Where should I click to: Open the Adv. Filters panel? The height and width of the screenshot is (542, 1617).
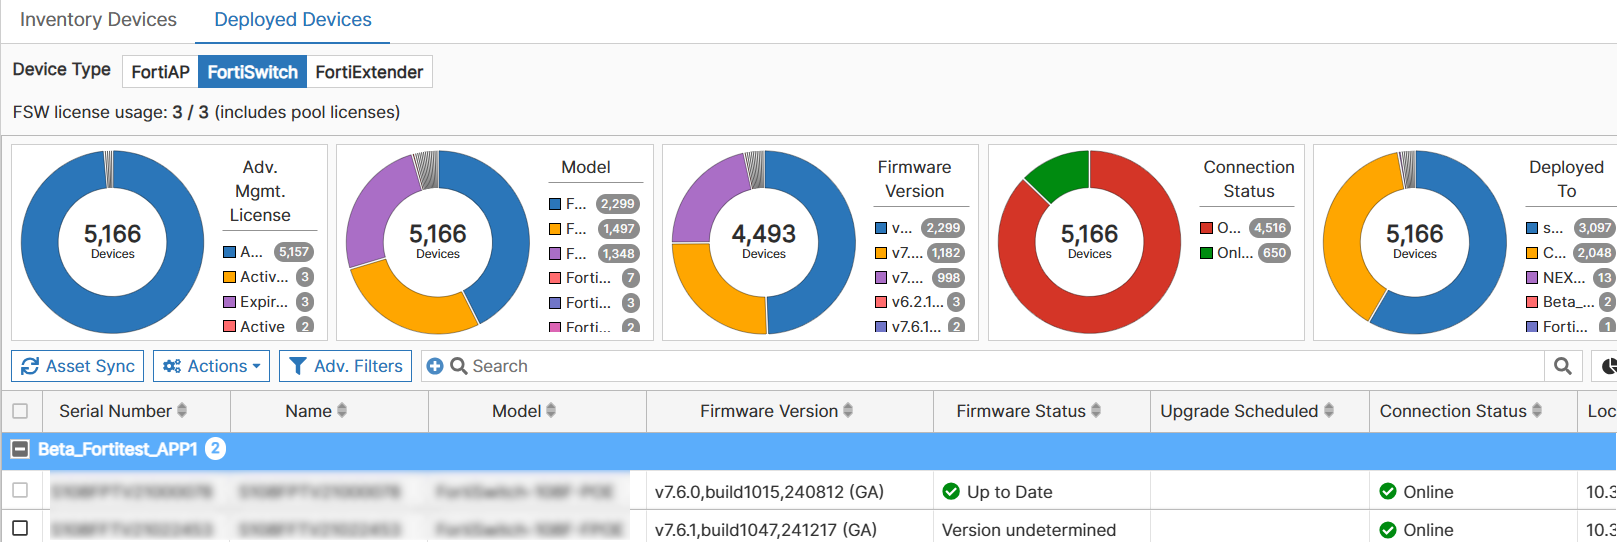pos(346,366)
